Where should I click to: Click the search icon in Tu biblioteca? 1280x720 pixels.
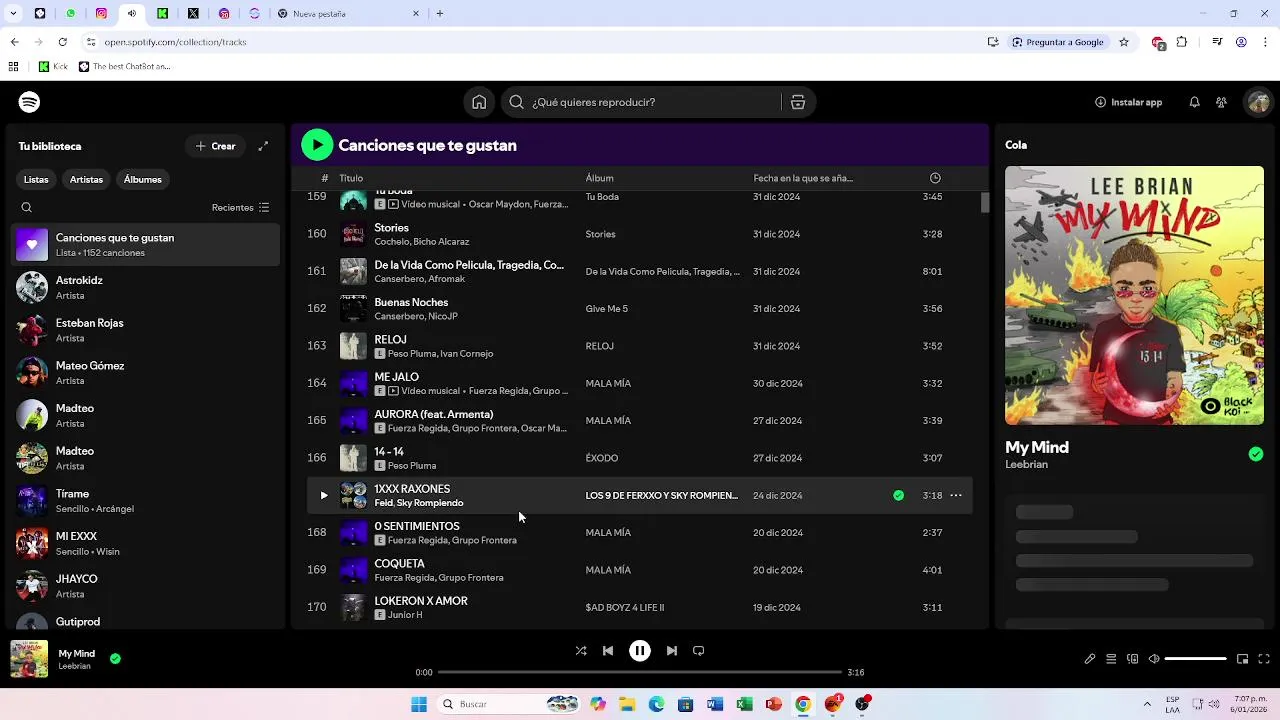point(27,208)
